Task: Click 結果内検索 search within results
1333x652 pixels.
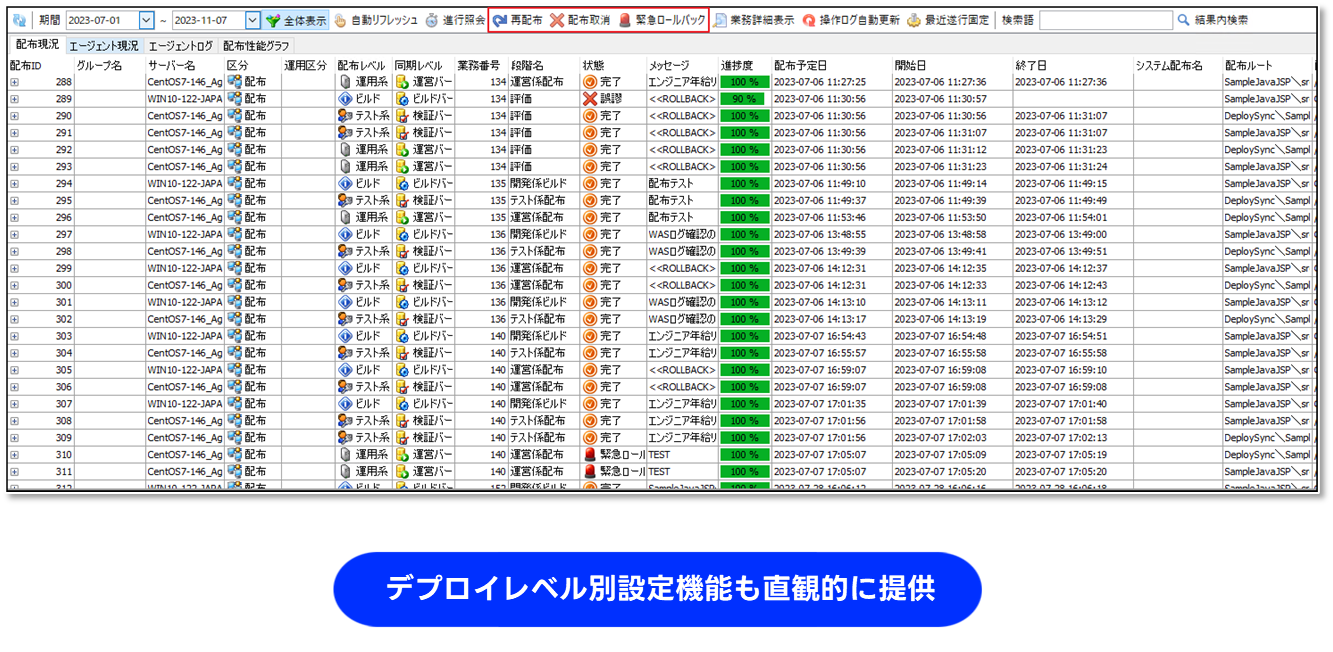Action: tap(1212, 20)
